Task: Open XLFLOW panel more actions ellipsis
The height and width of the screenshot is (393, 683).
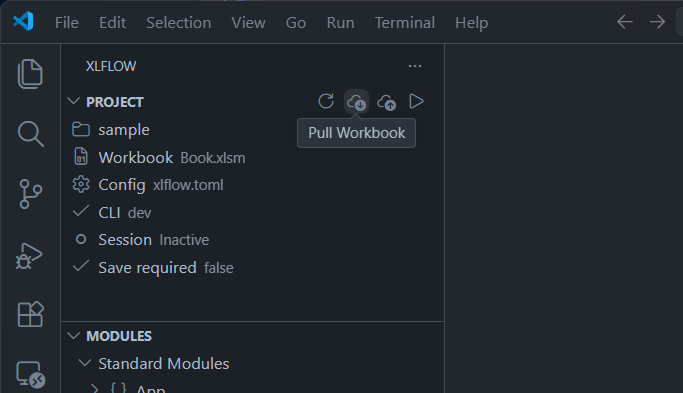Action: click(415, 66)
